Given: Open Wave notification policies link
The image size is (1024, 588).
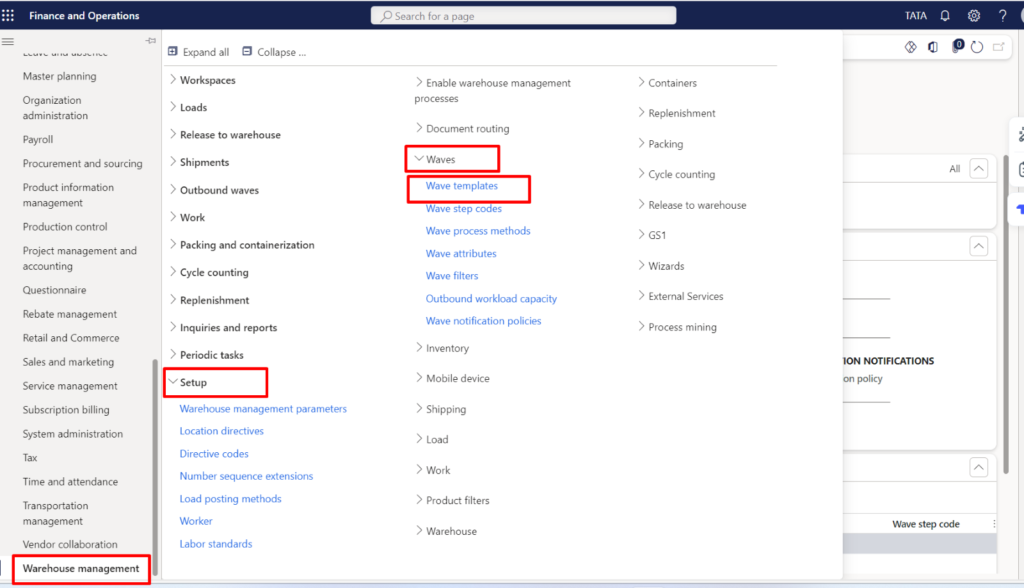Looking at the screenshot, I should 483,321.
